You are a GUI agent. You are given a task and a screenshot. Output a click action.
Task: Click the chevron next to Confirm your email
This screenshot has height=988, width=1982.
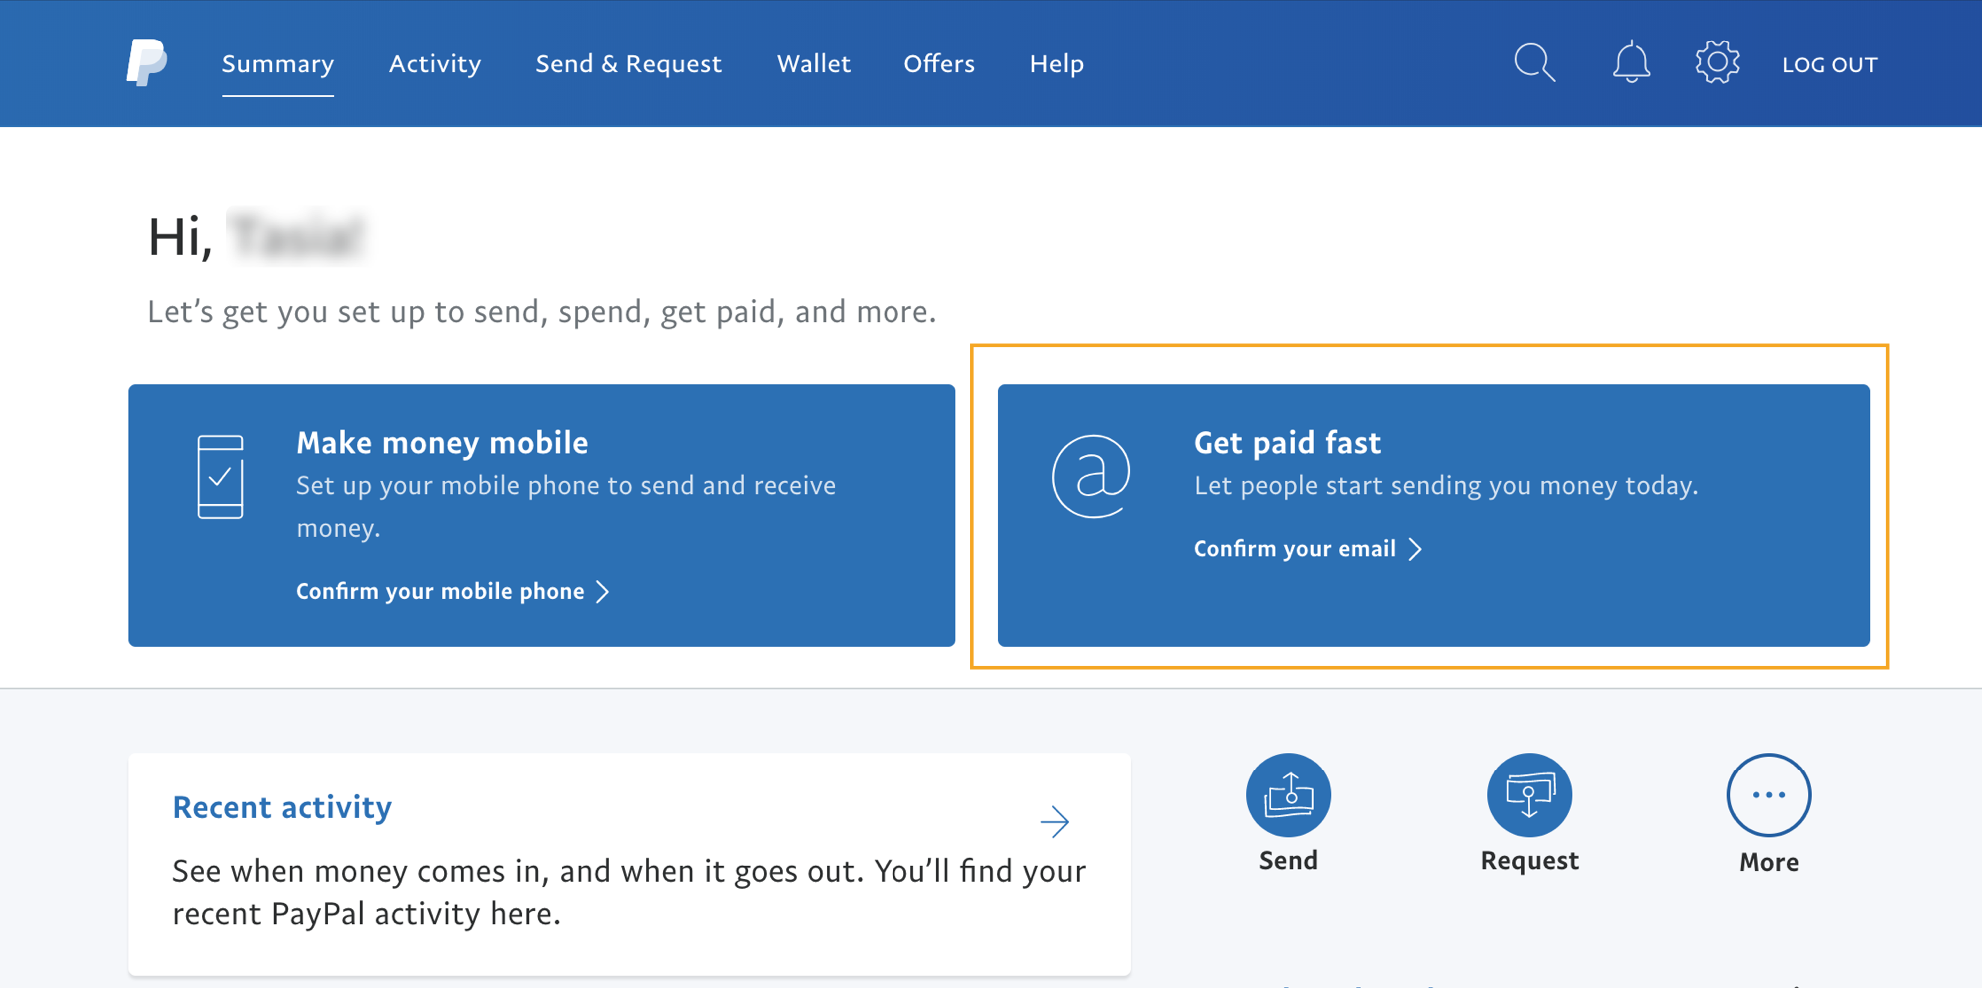click(x=1415, y=549)
